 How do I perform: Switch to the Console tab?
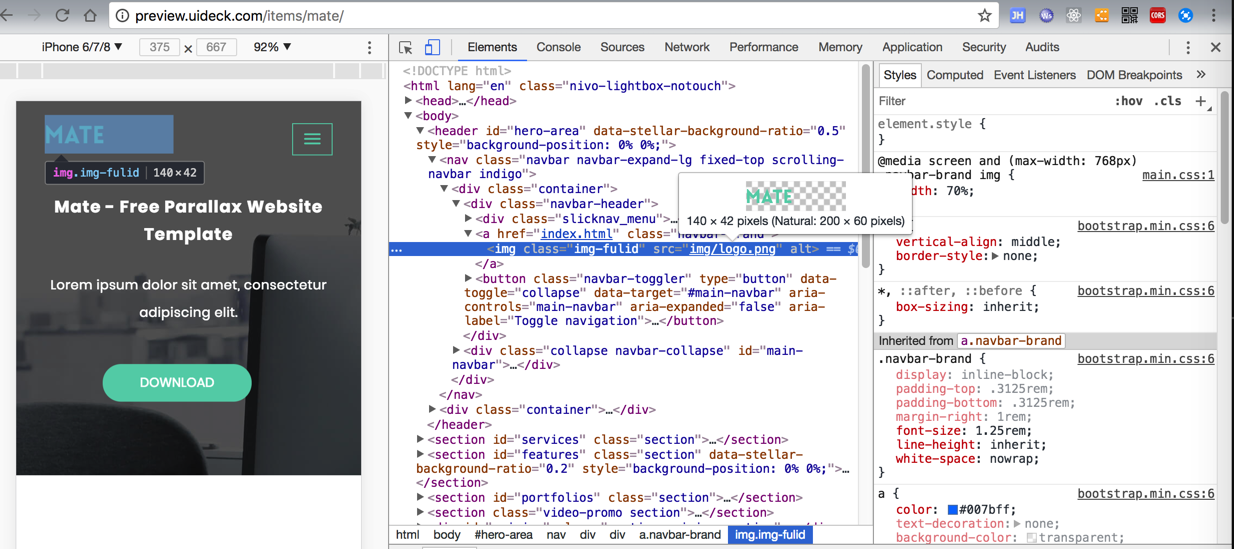pos(558,47)
